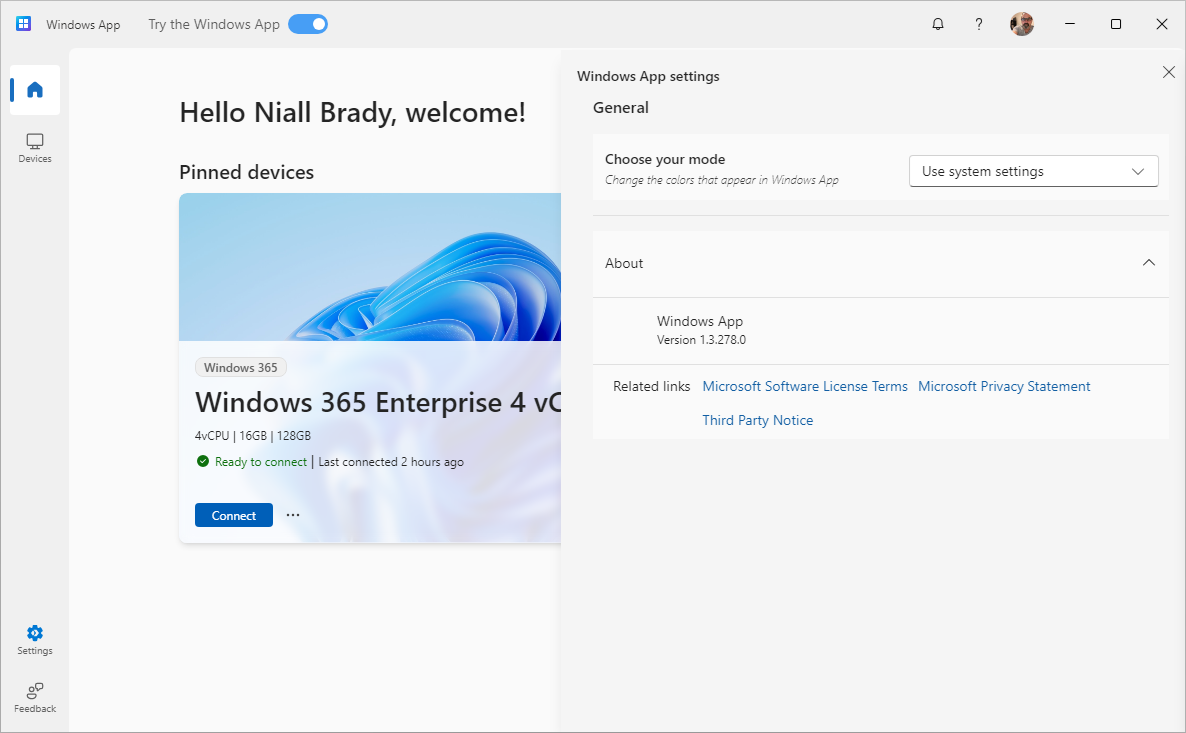Open the notifications bell
The width and height of the screenshot is (1186, 733).
click(938, 24)
